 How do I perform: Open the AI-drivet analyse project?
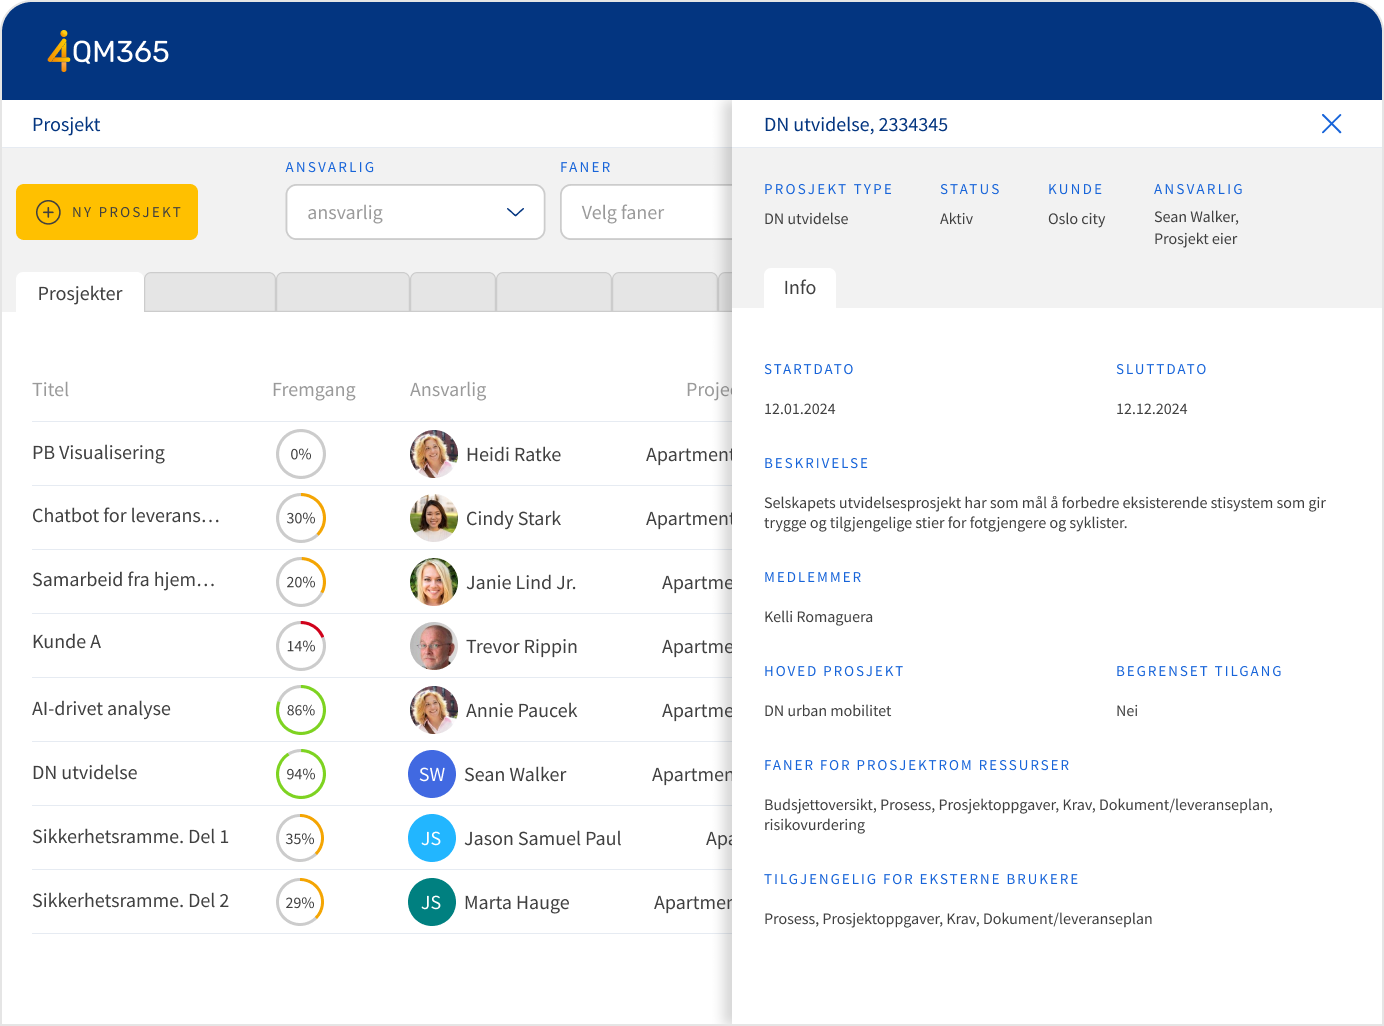pos(101,708)
